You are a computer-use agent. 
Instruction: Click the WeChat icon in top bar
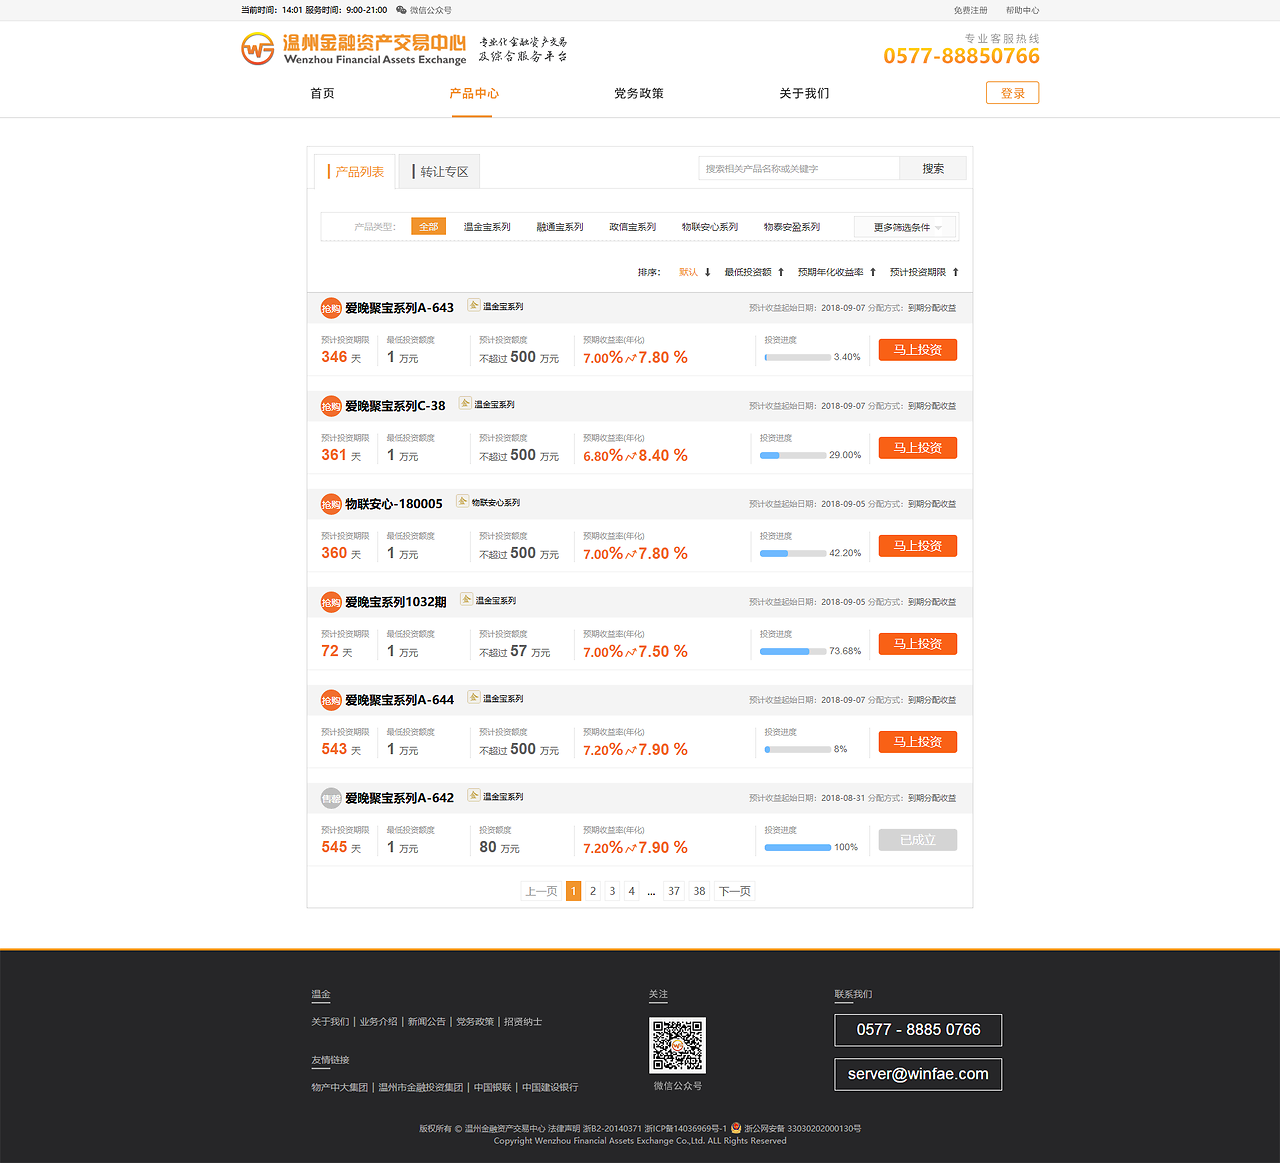[x=401, y=10]
